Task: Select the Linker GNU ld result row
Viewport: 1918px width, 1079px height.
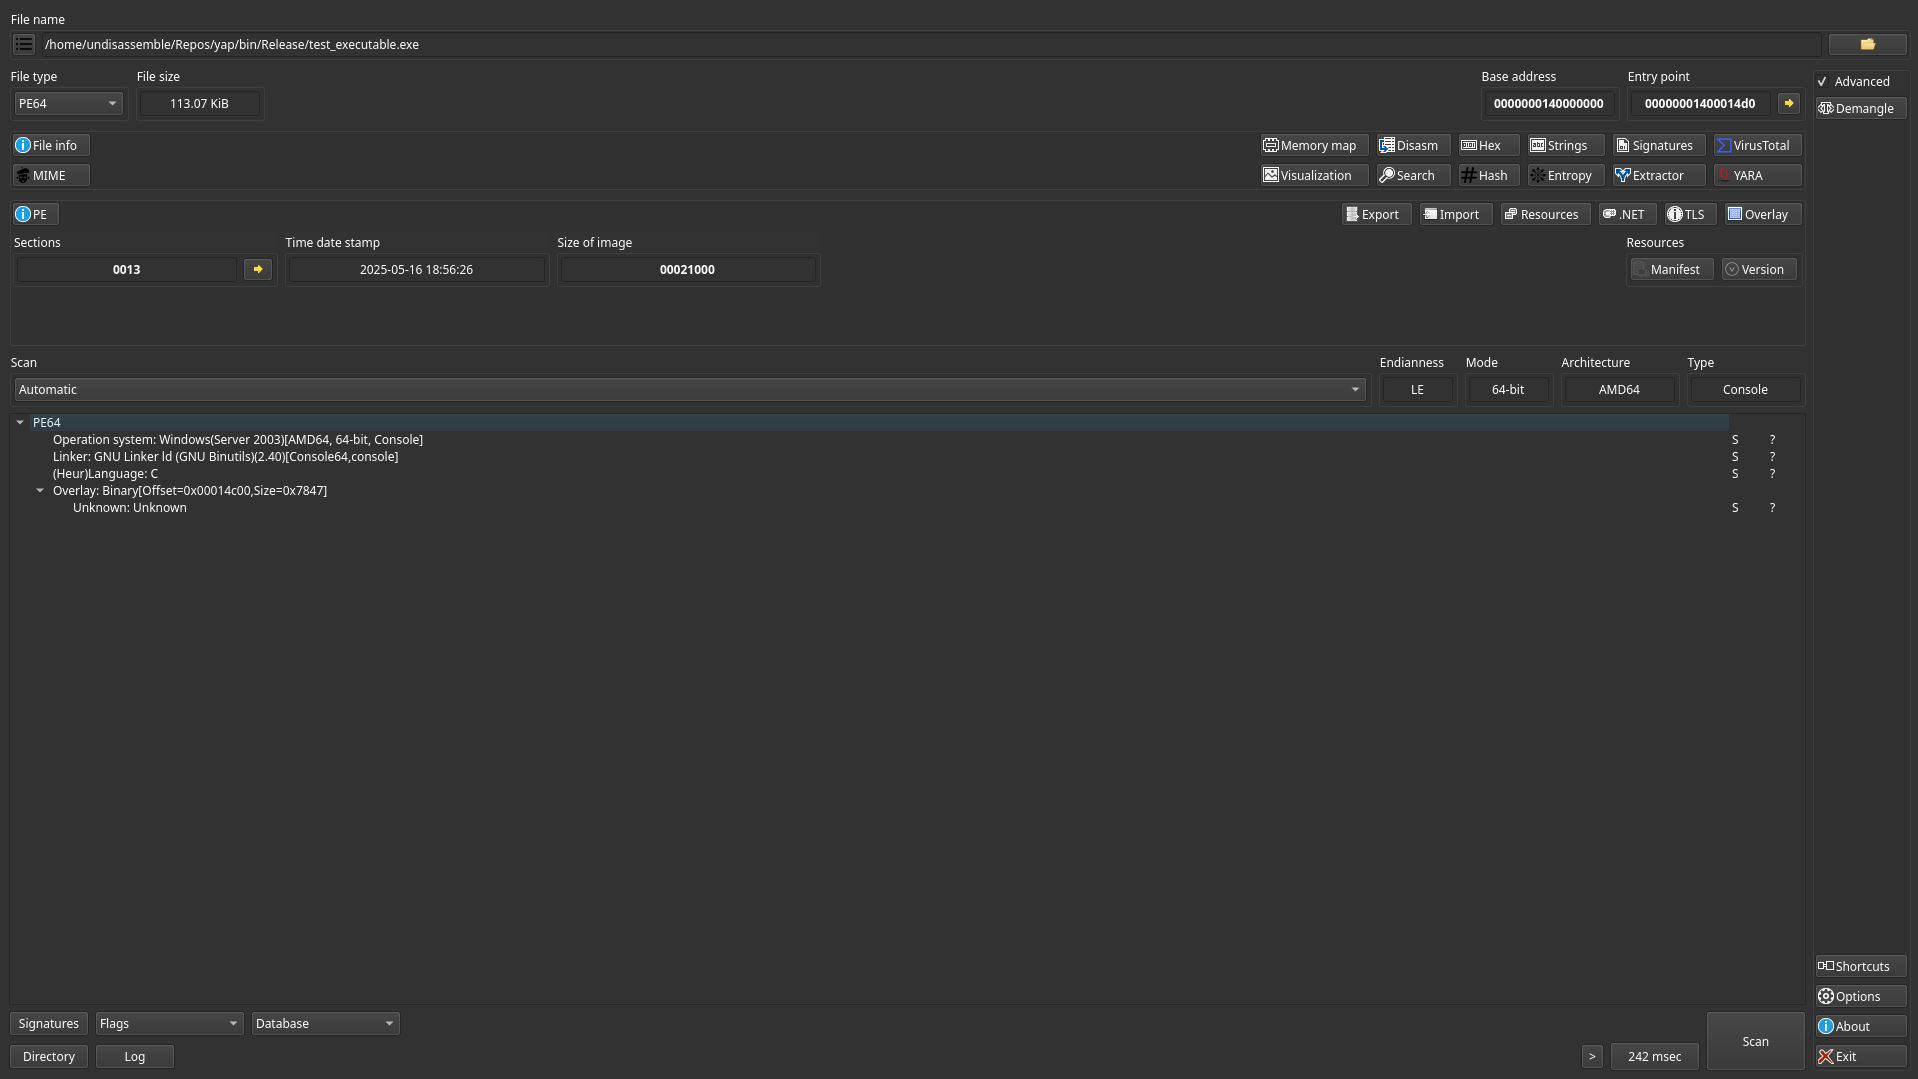Action: pos(225,456)
